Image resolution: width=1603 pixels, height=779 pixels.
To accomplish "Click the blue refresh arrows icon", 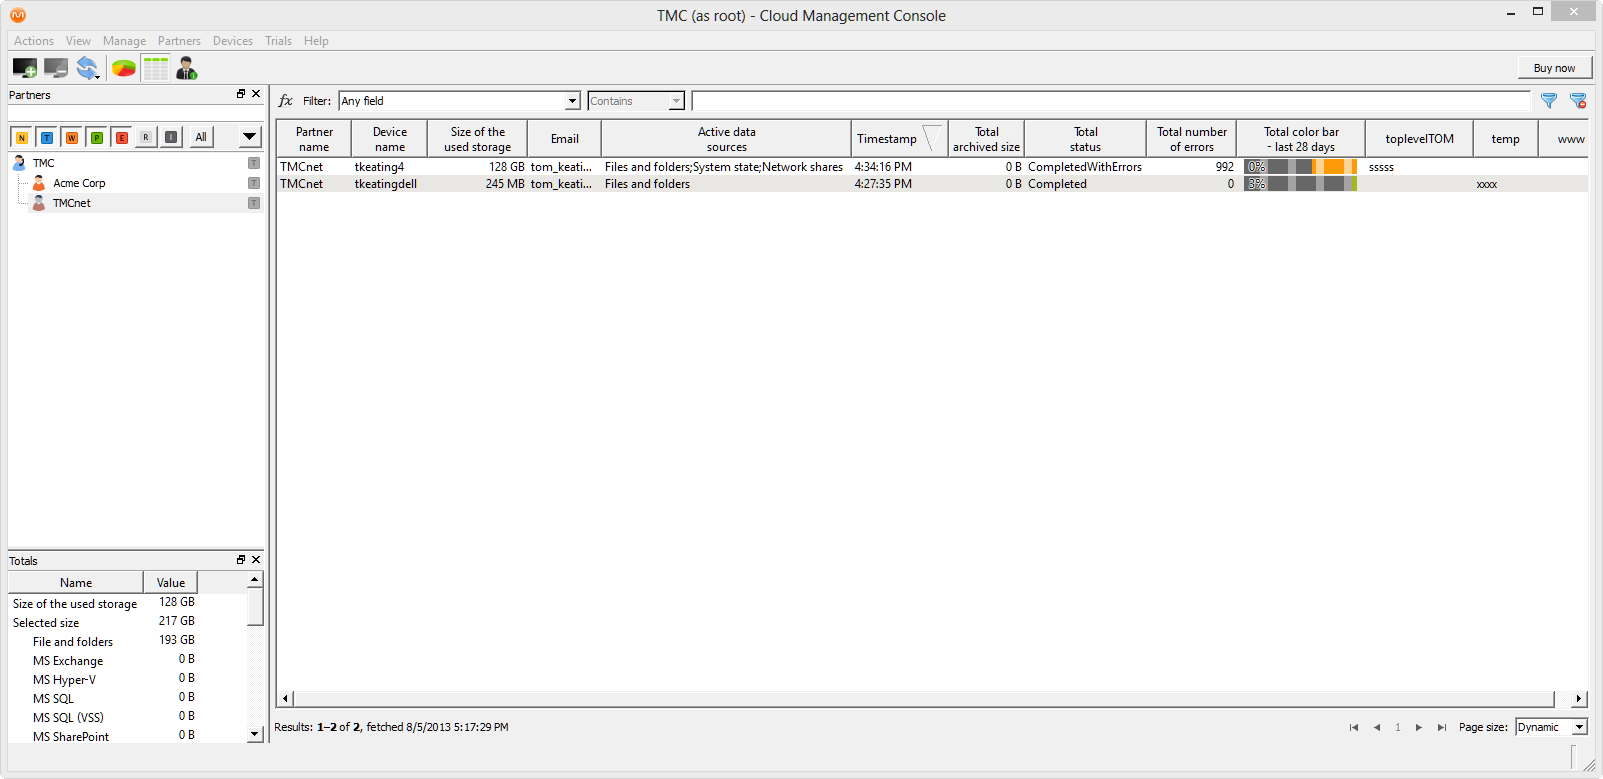I will coord(88,68).
